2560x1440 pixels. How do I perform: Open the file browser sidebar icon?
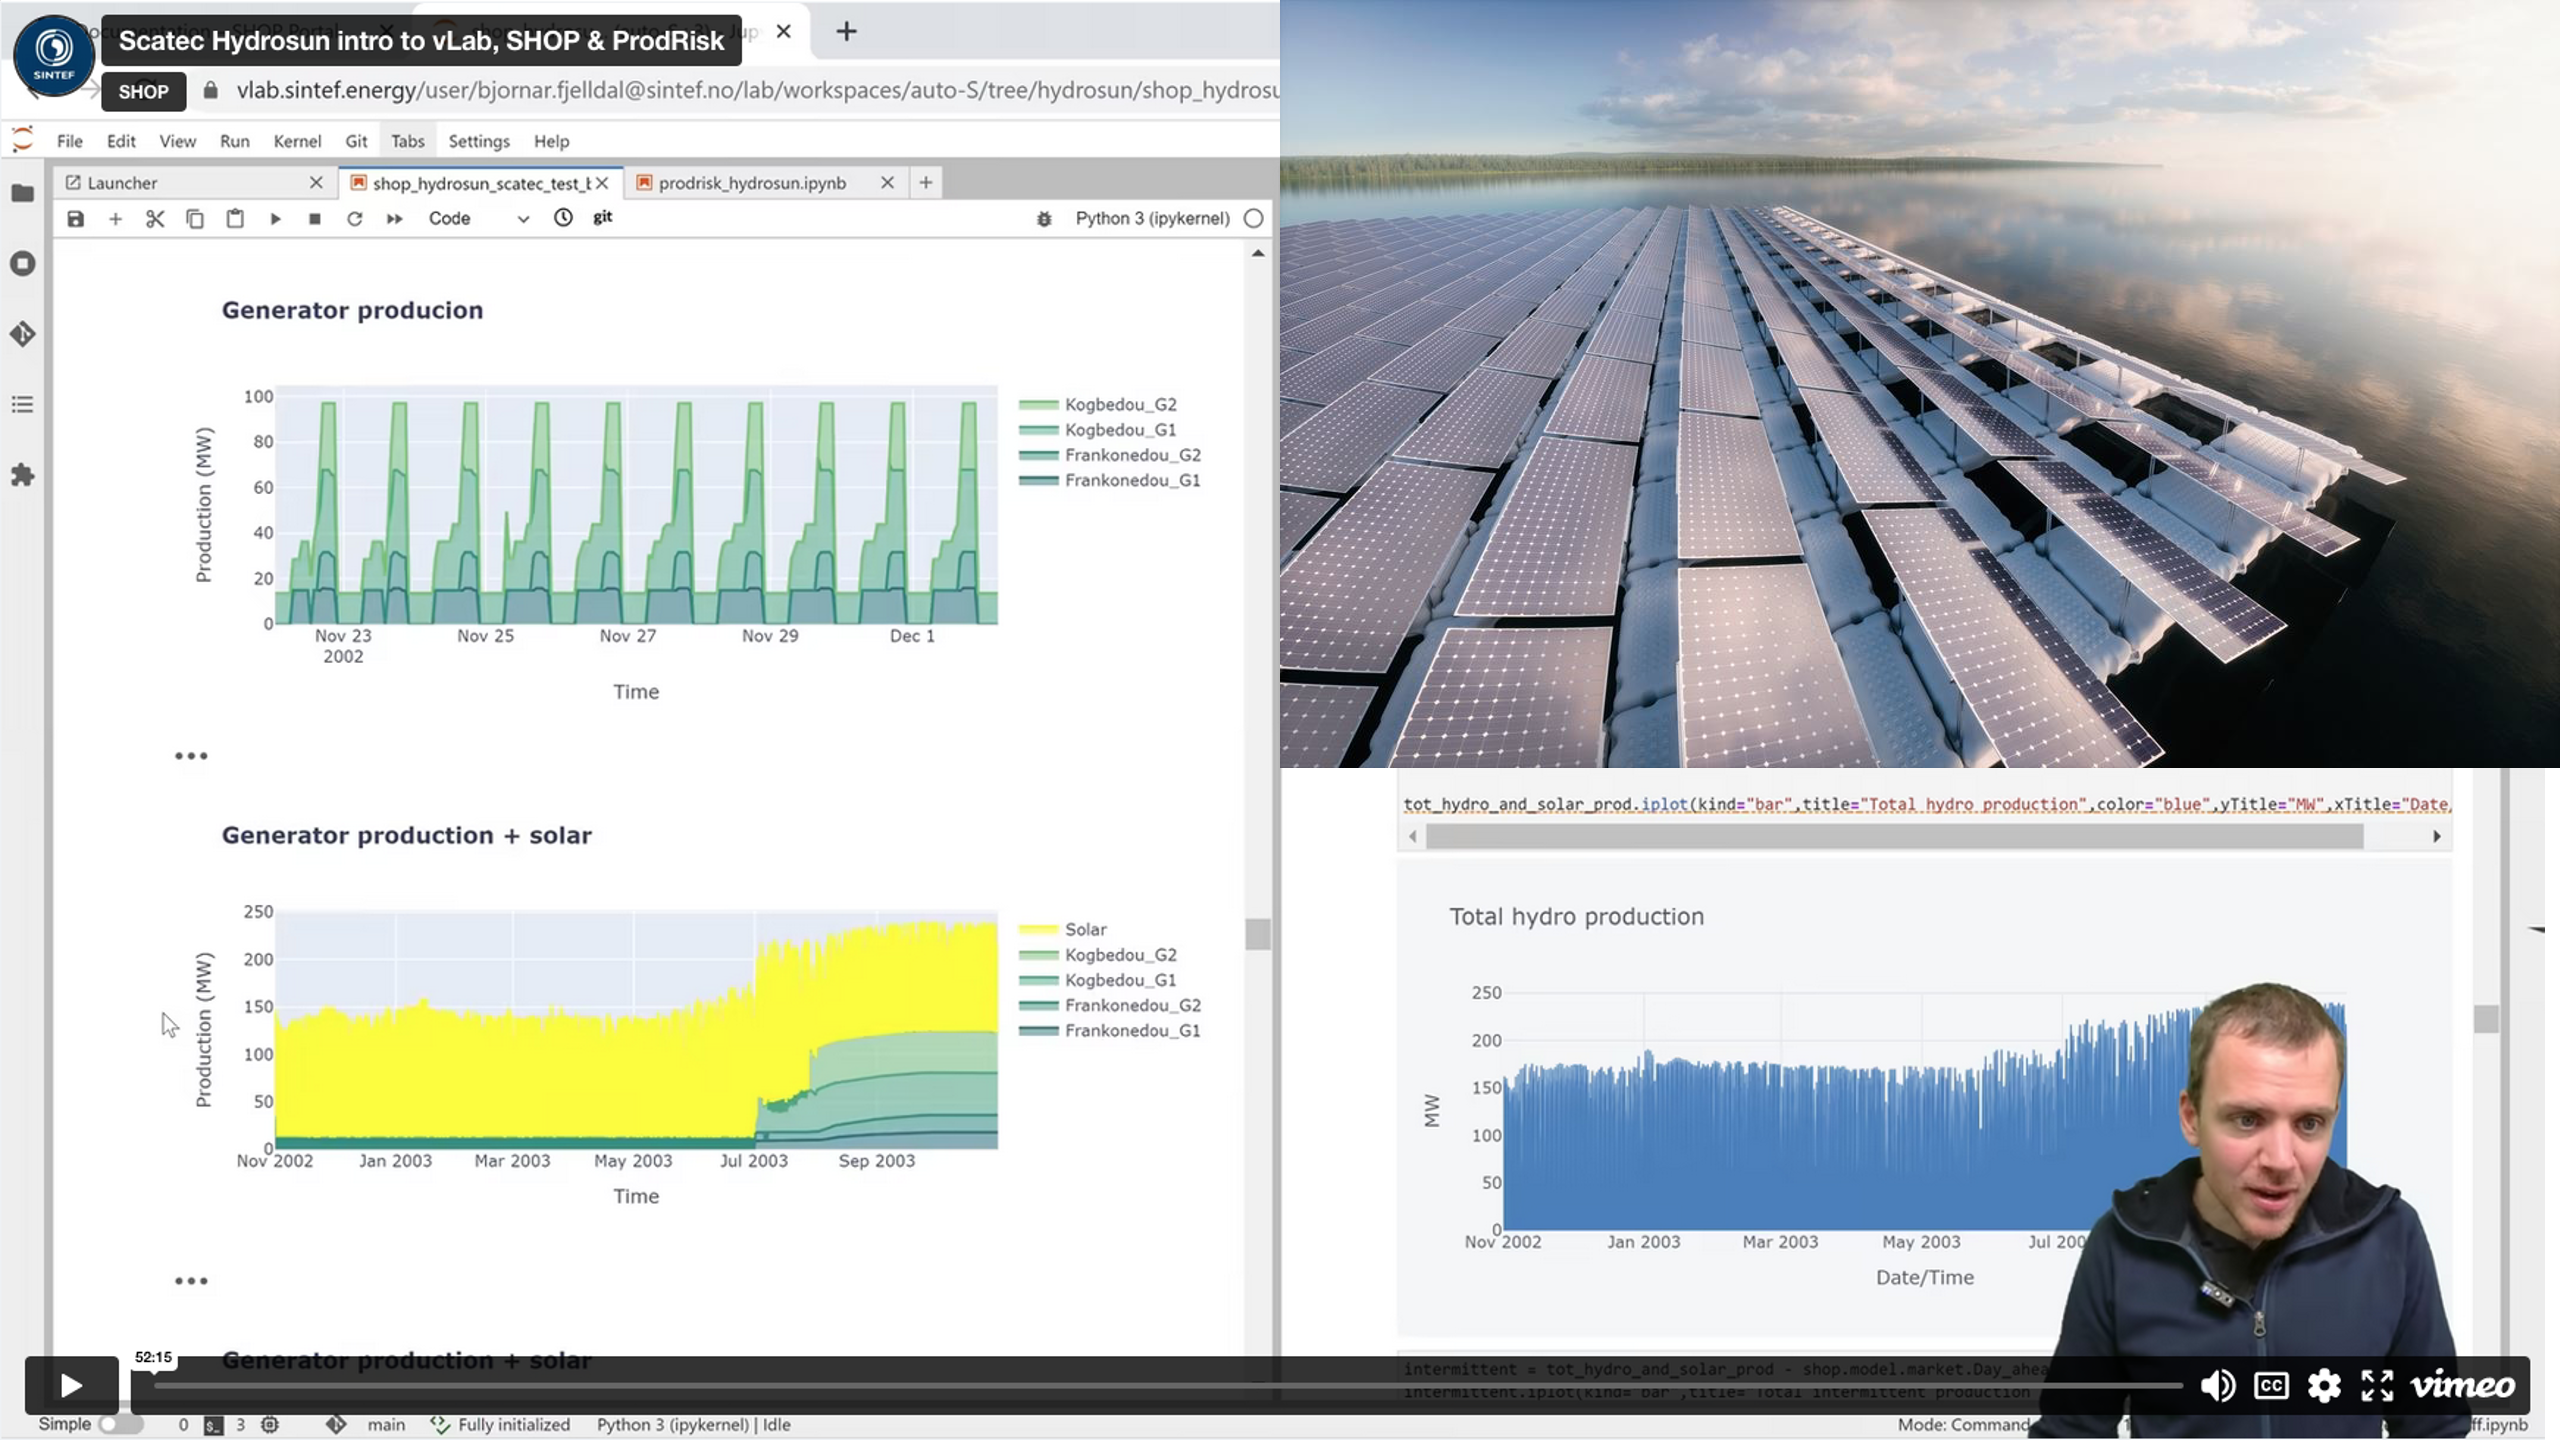[22, 193]
